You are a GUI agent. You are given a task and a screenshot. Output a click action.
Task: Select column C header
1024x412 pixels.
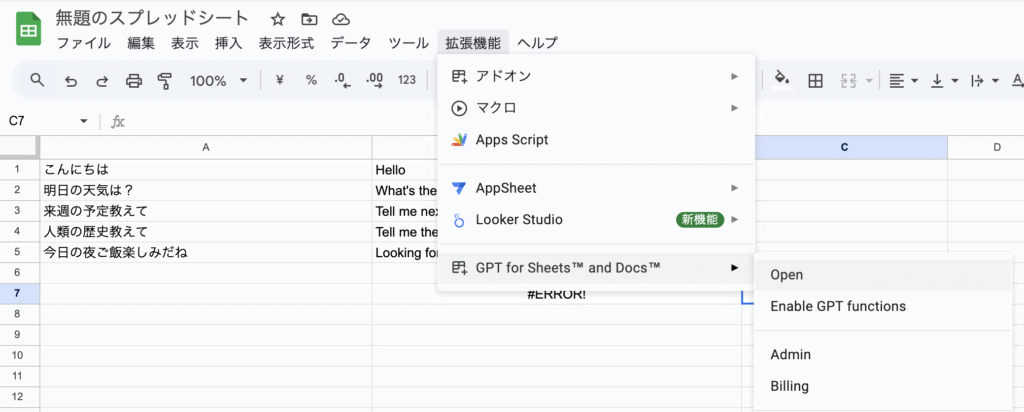point(844,148)
